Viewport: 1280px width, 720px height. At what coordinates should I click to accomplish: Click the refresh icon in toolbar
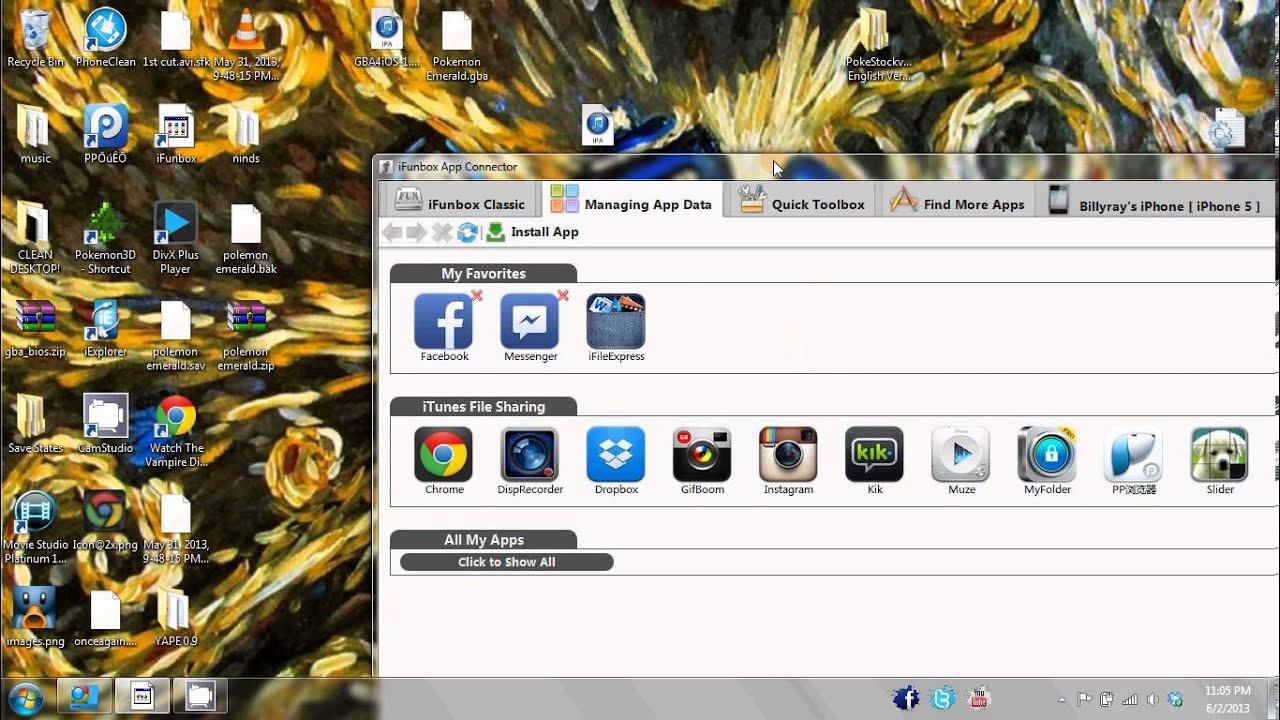[x=467, y=232]
